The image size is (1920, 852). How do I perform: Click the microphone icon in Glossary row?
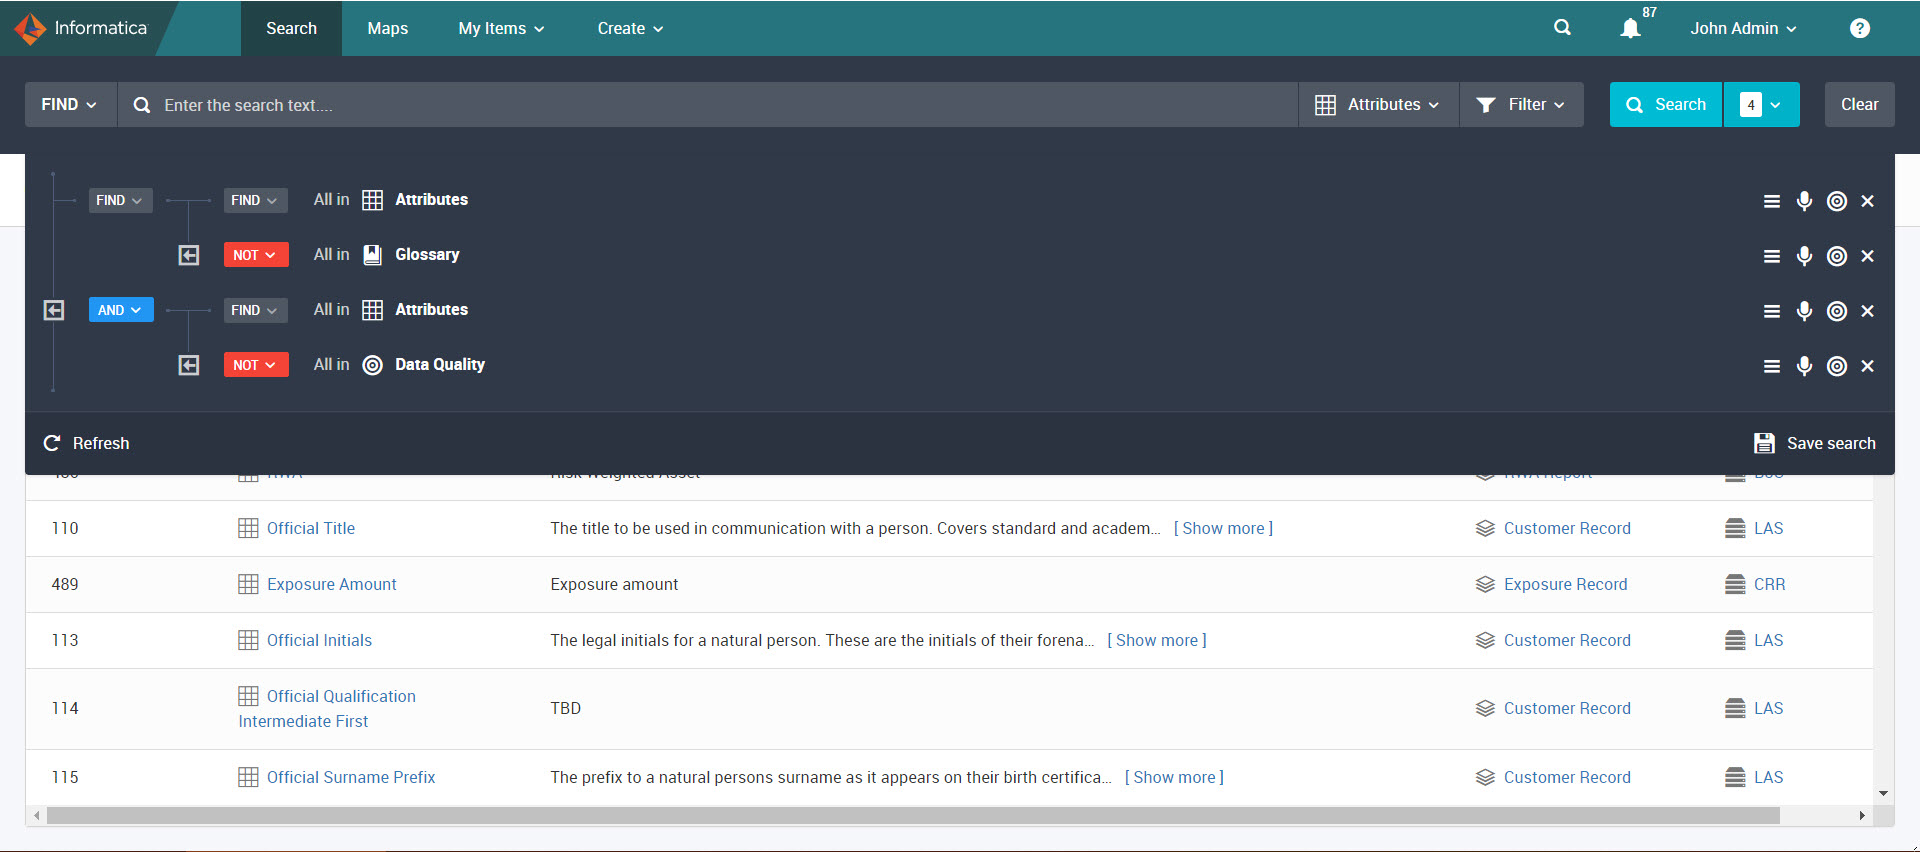coord(1804,256)
